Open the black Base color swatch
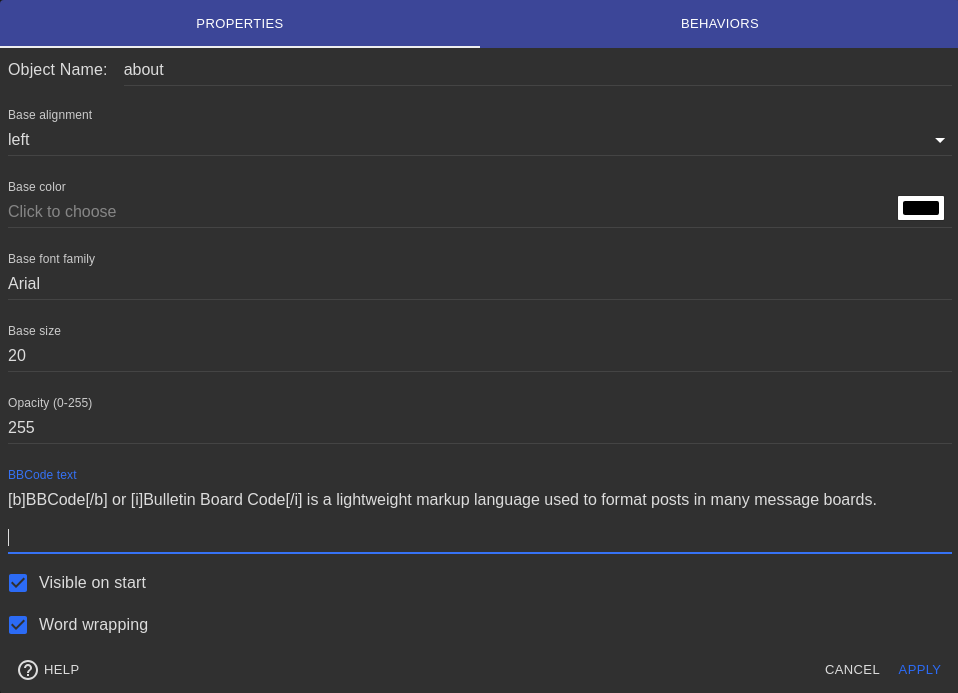Image resolution: width=958 pixels, height=693 pixels. (x=920, y=208)
